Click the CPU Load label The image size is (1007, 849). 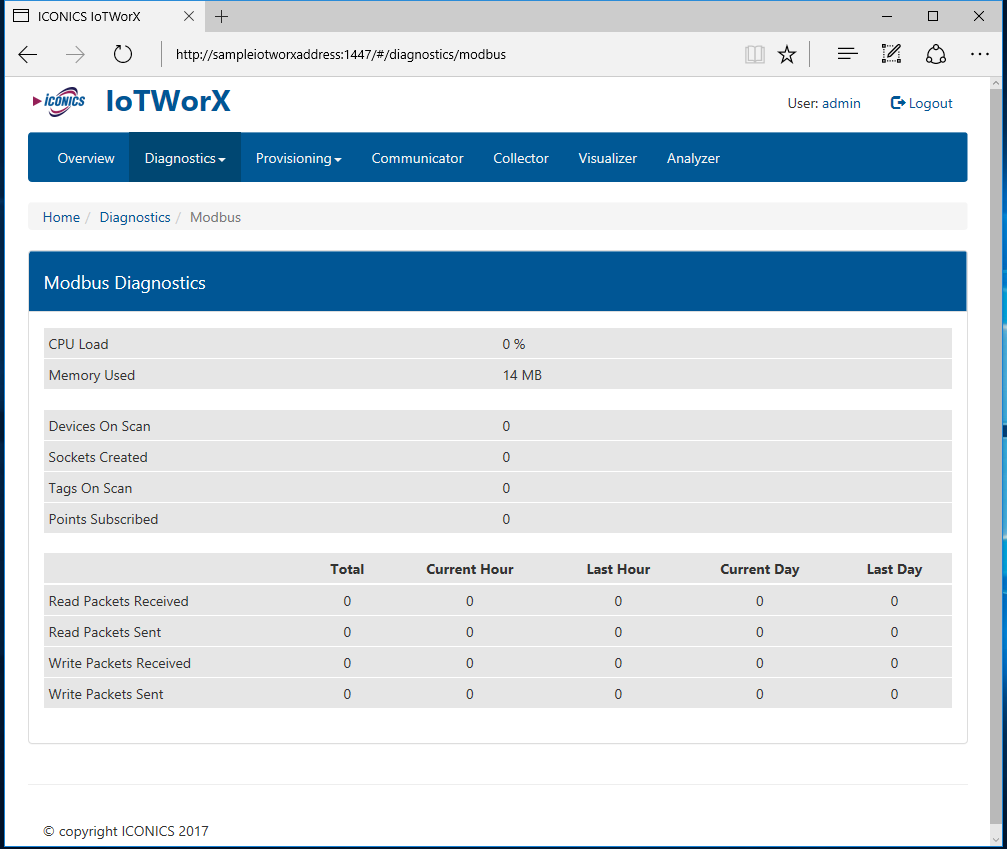[78, 344]
